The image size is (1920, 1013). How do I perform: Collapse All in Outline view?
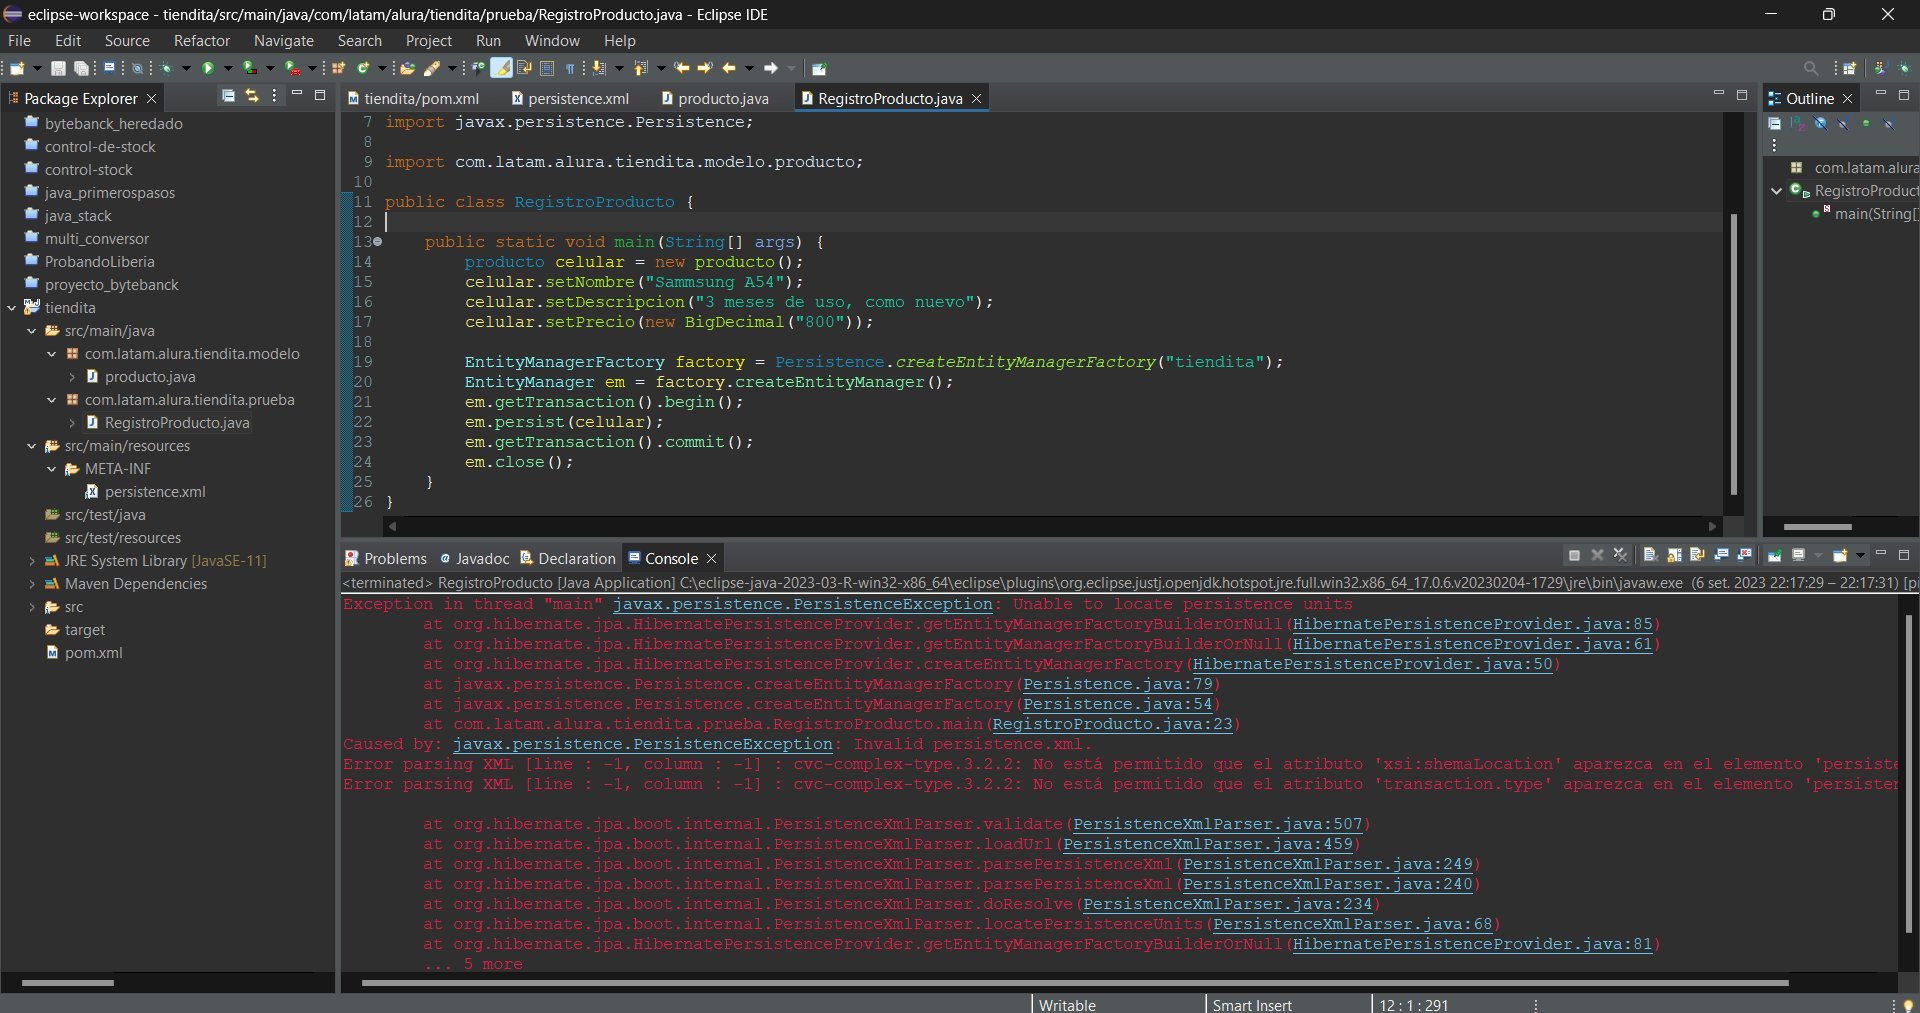pos(1775,124)
